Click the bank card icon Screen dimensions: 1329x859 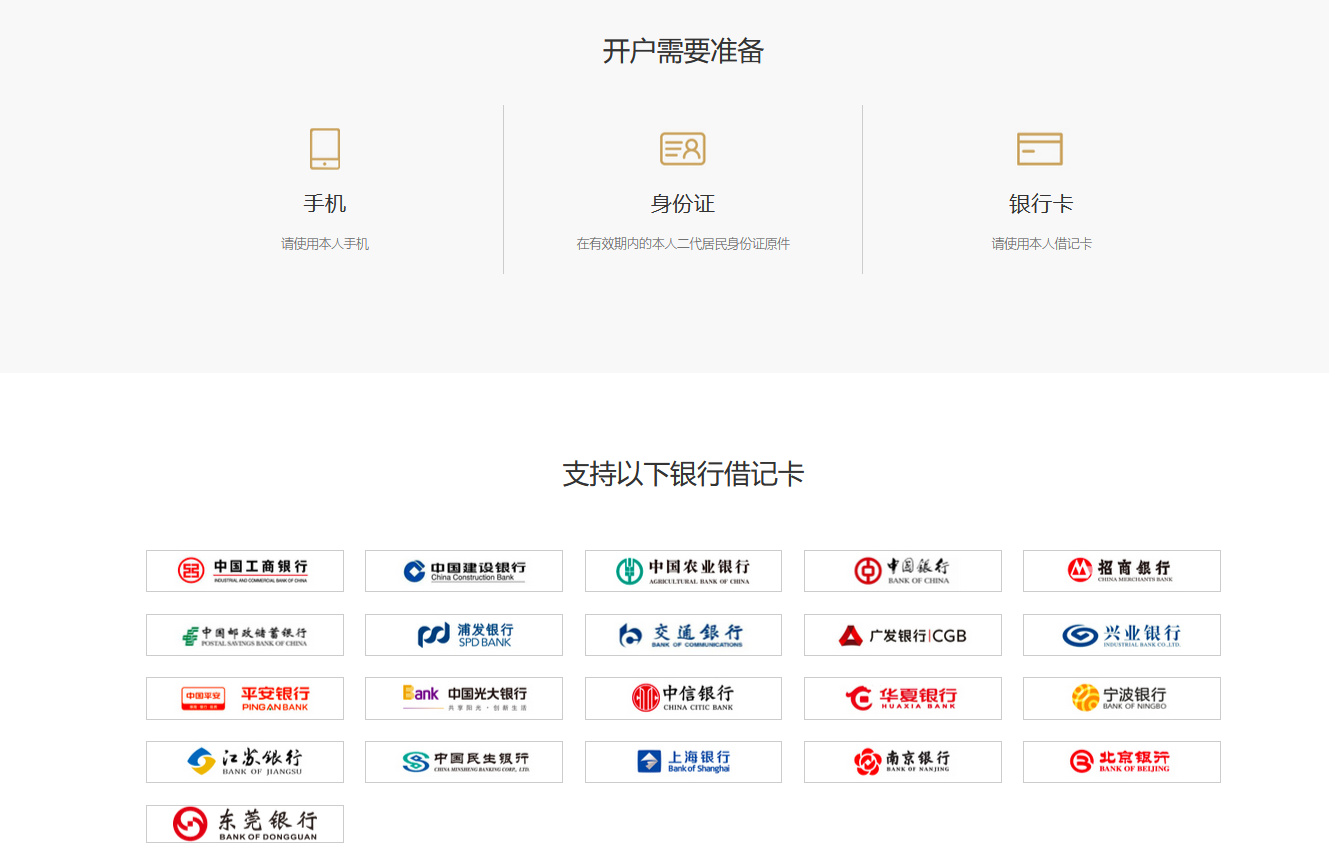pos(1040,149)
